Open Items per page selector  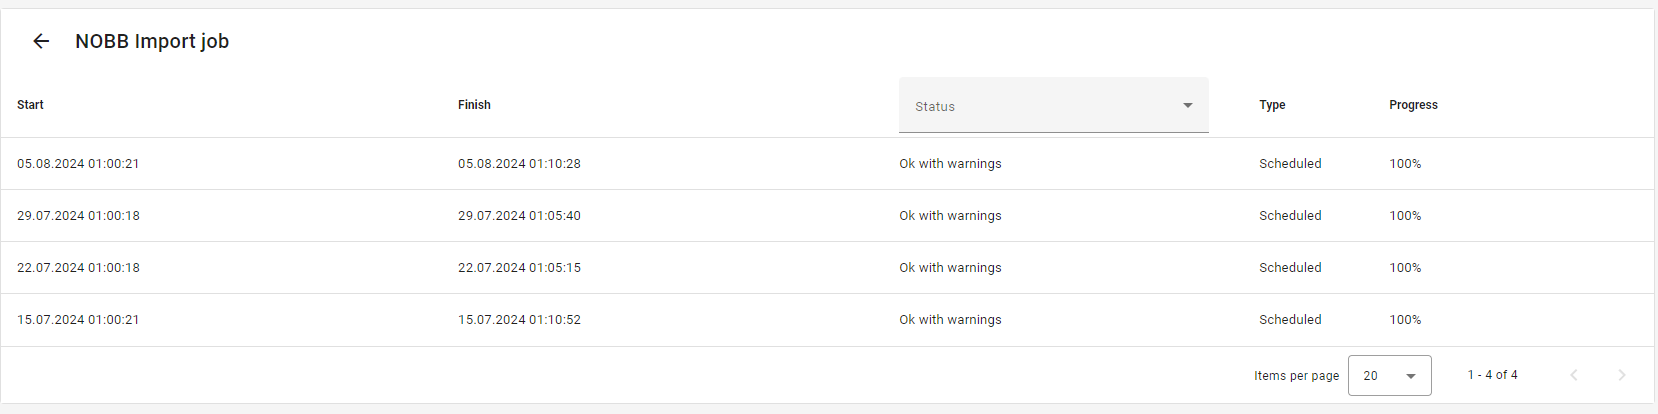click(x=1389, y=375)
